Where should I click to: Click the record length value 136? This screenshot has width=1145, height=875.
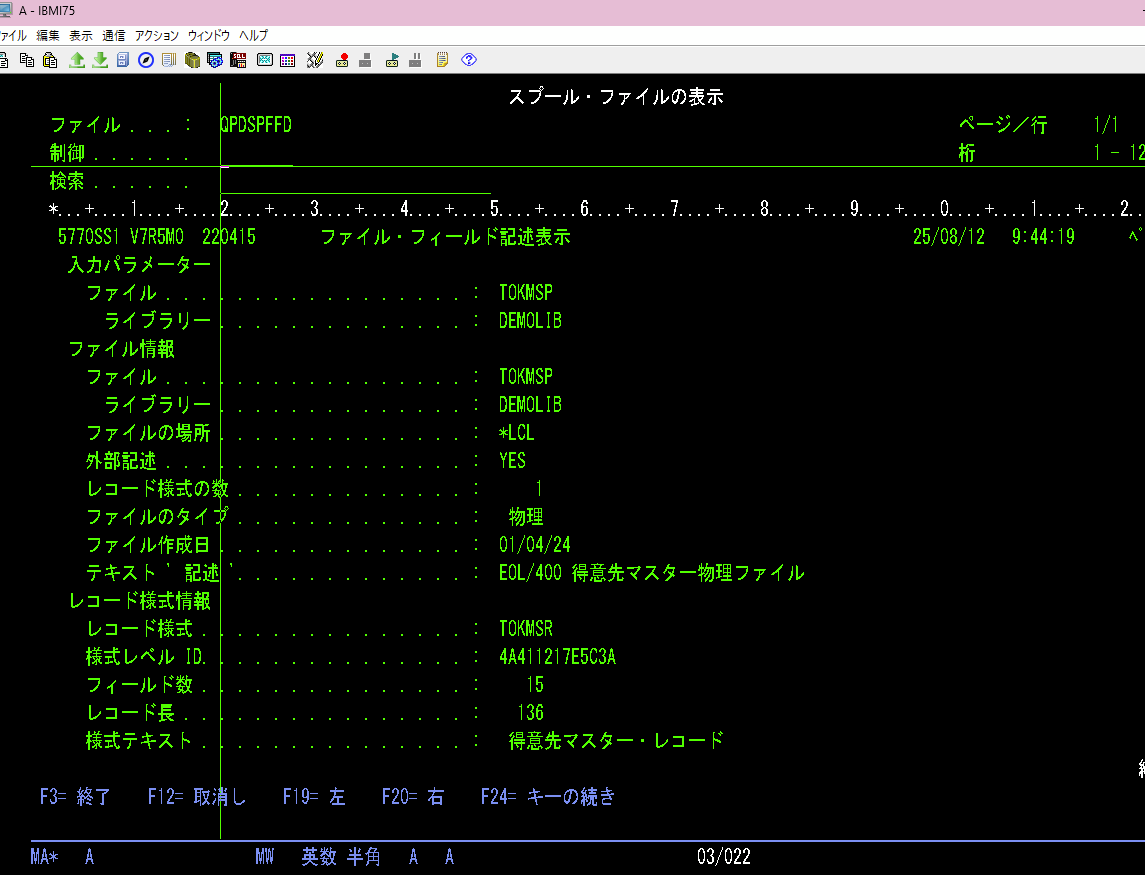coord(530,712)
